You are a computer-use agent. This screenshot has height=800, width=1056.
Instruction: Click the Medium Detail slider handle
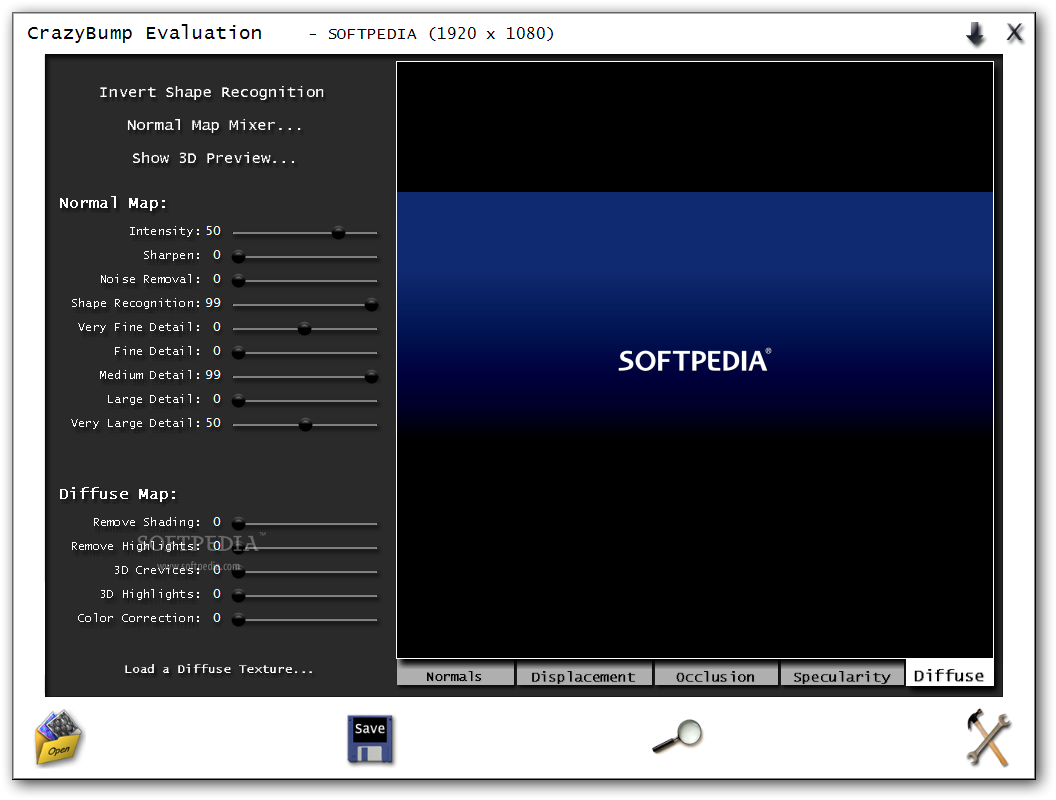click(x=371, y=376)
